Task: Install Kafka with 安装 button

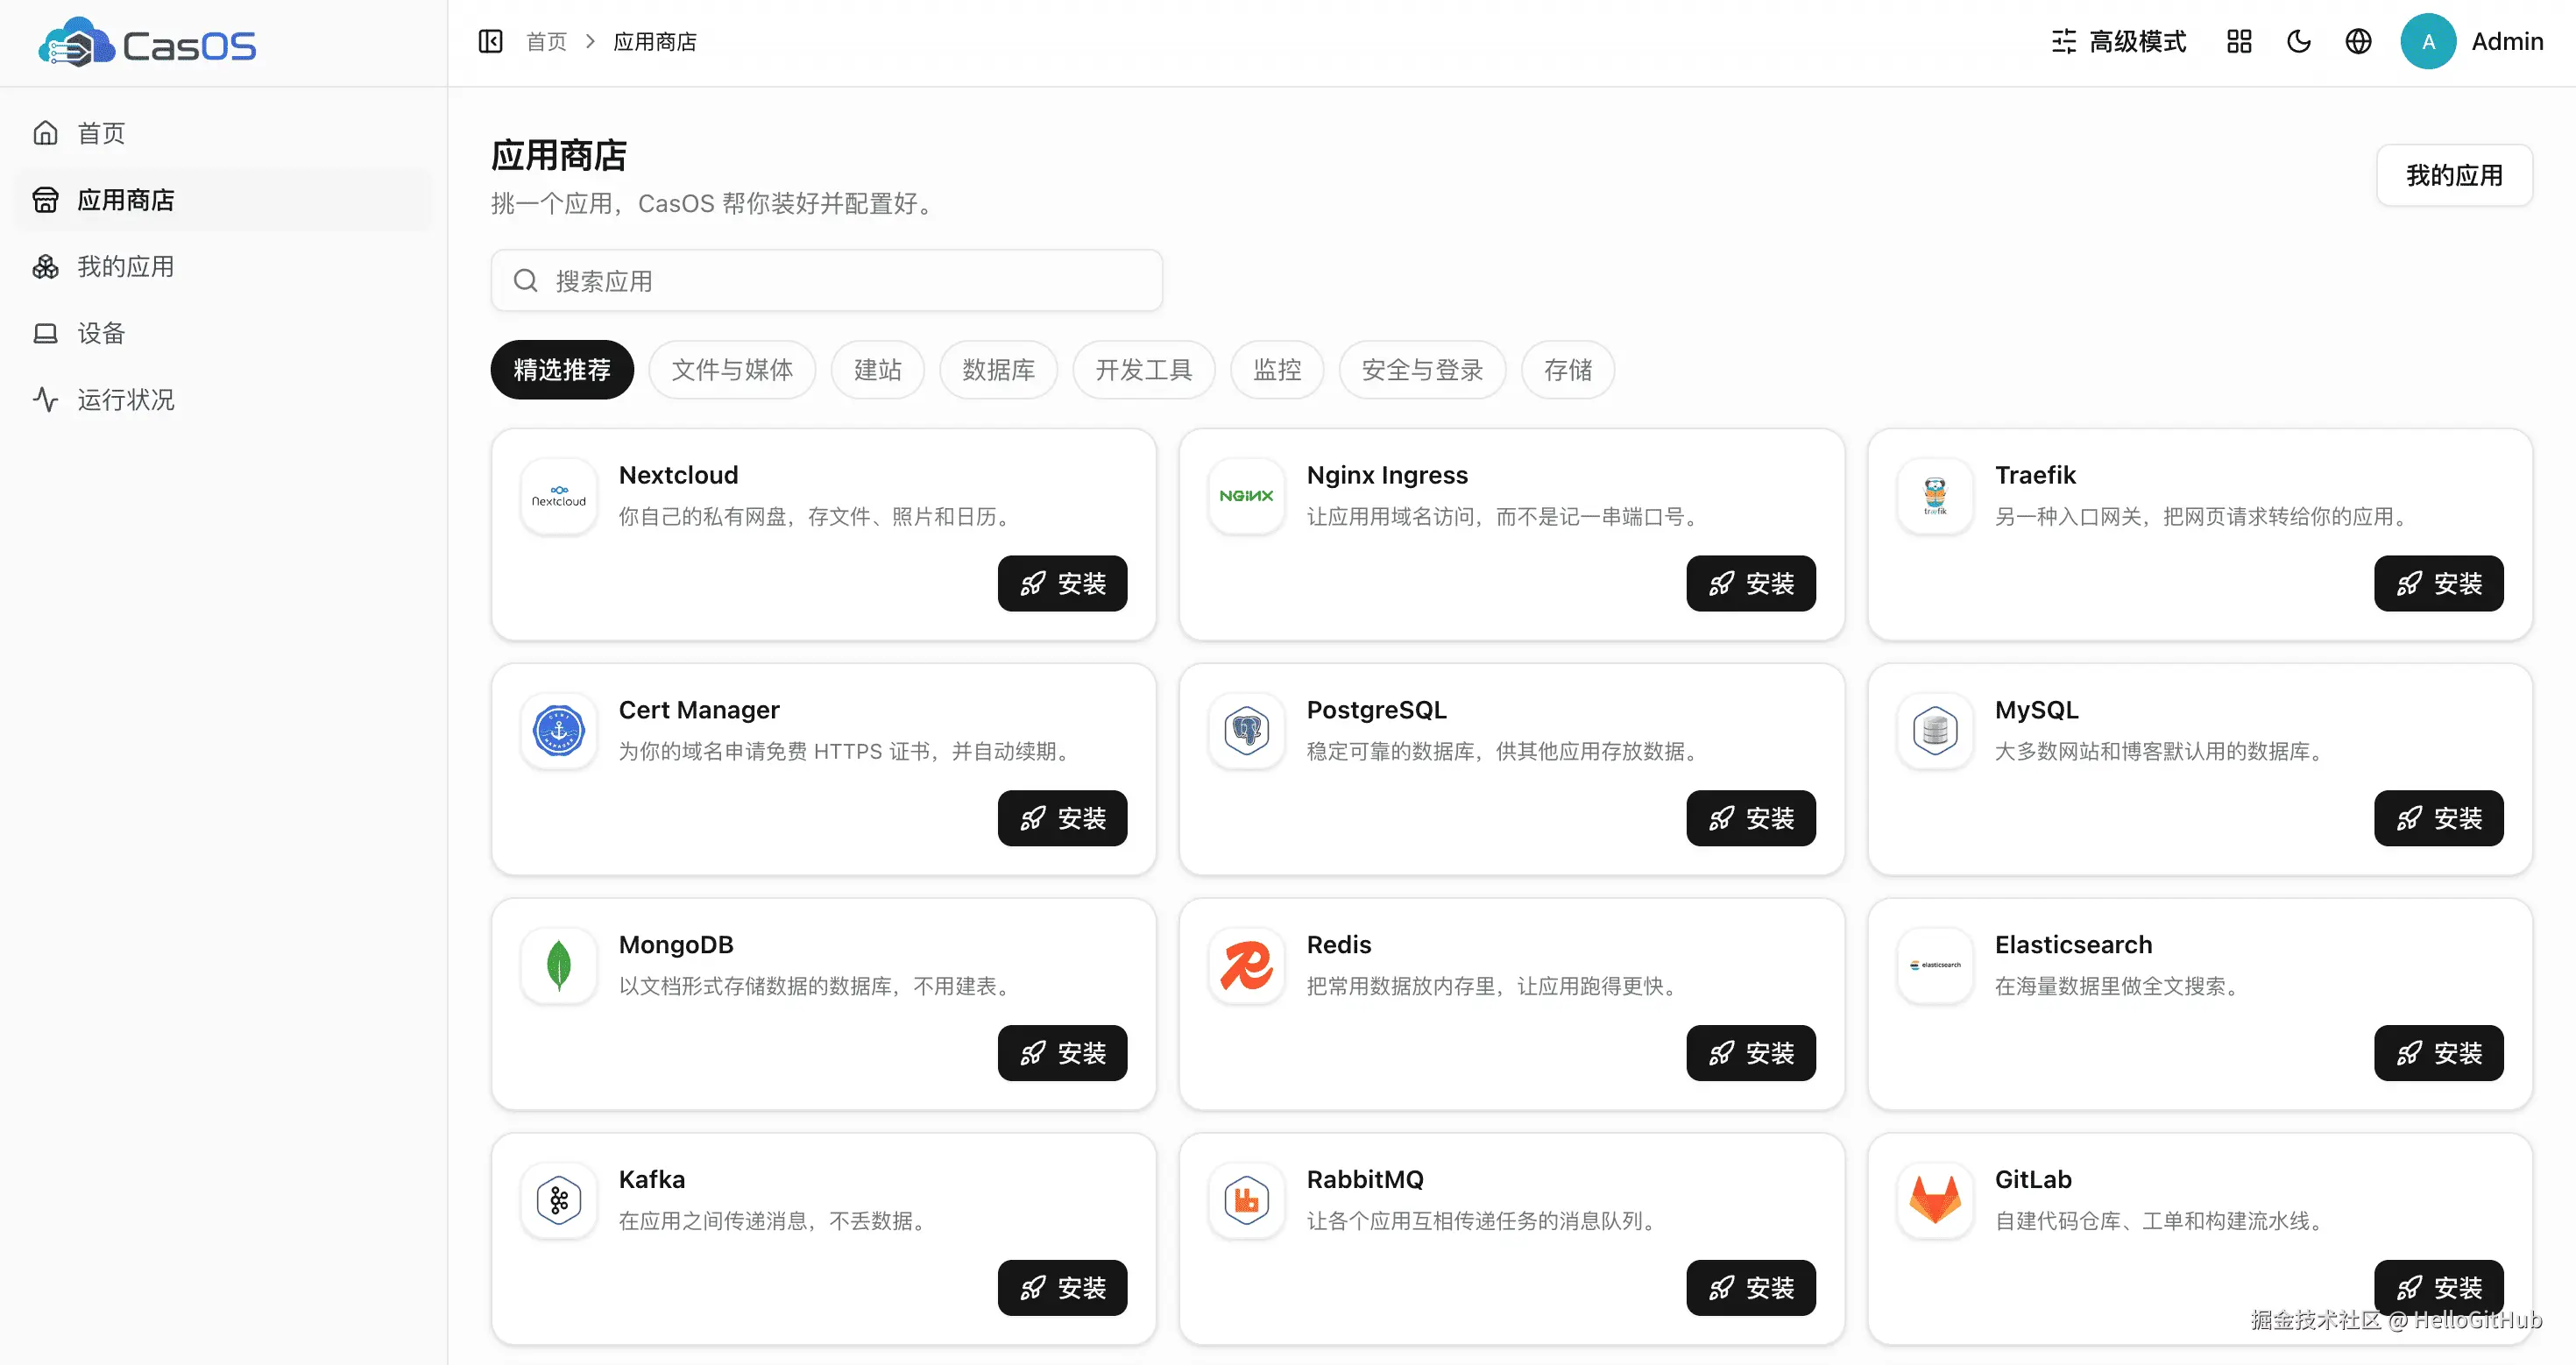Action: (1062, 1288)
